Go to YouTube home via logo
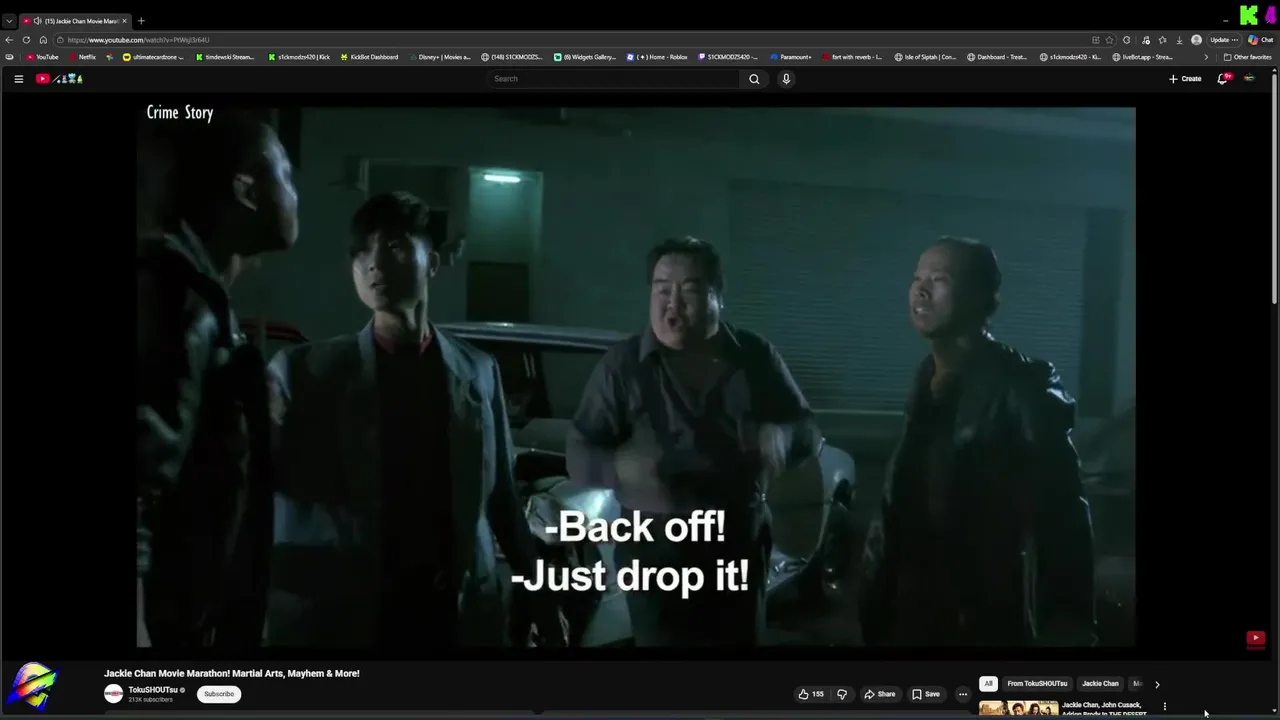This screenshot has width=1280, height=720. coord(59,79)
